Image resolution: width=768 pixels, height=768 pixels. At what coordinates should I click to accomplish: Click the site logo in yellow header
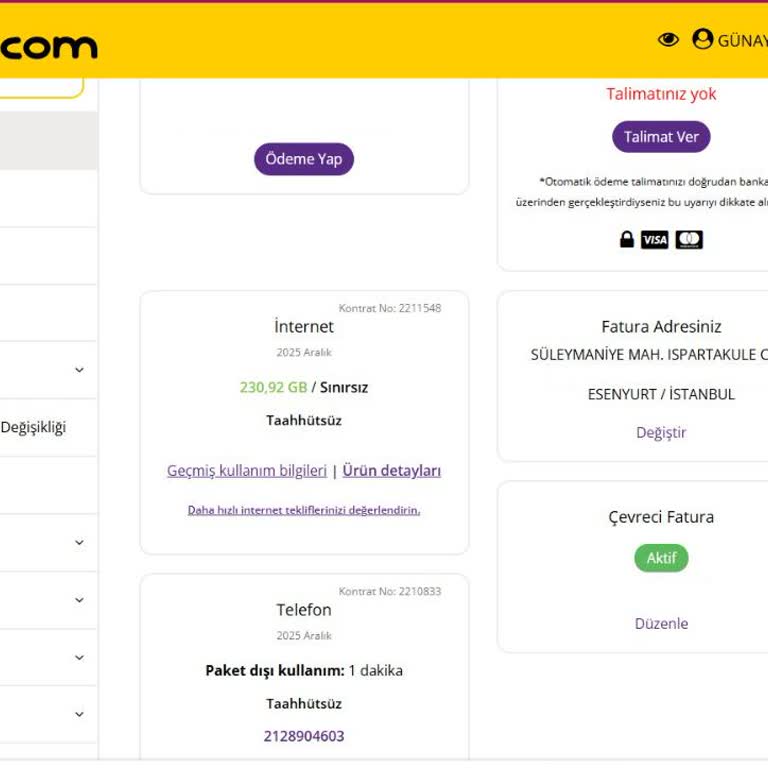pos(48,46)
